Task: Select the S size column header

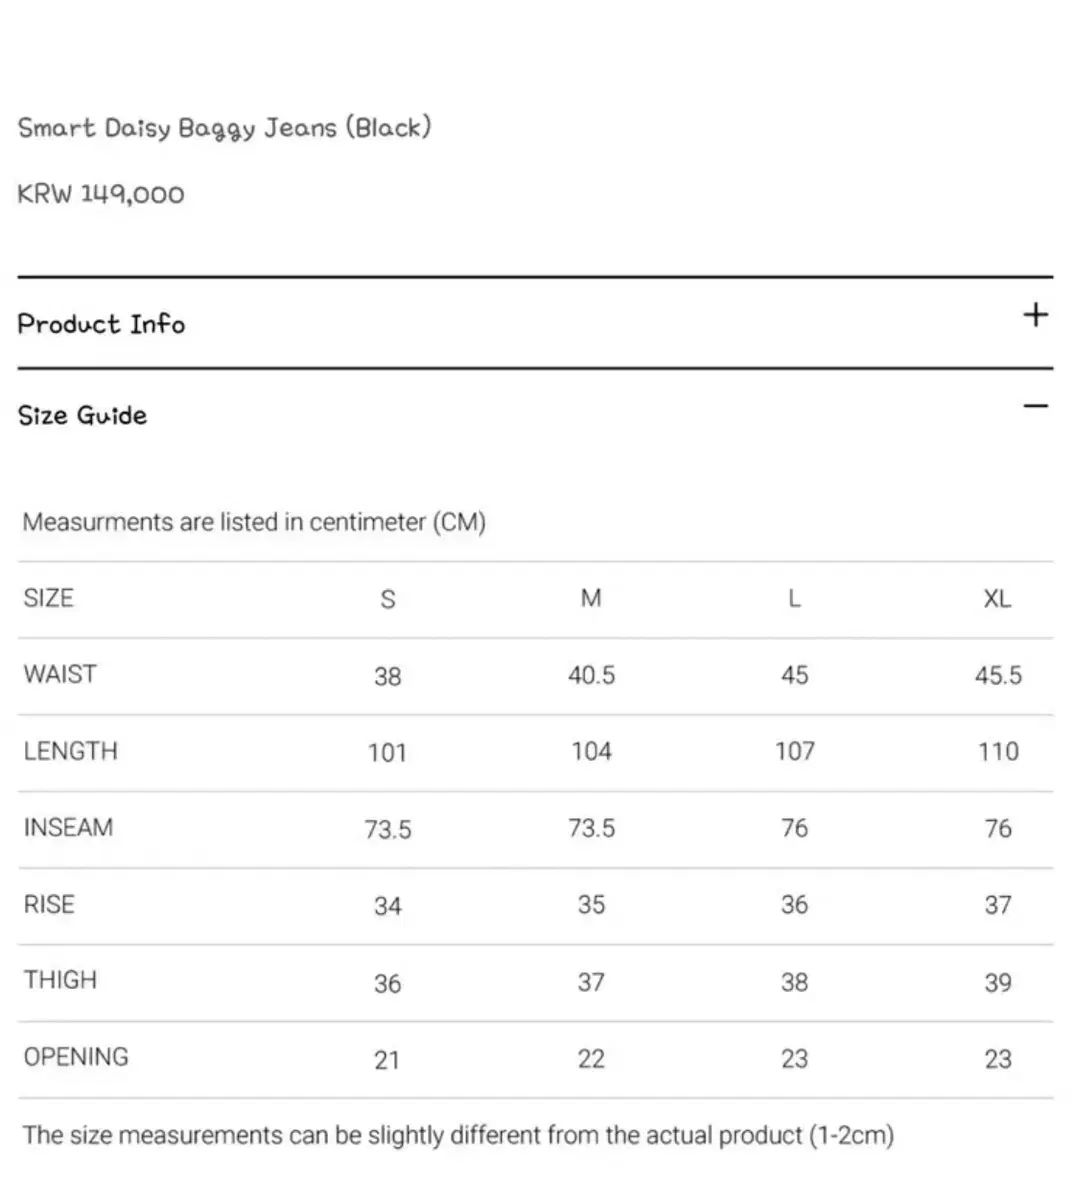Action: [388, 599]
